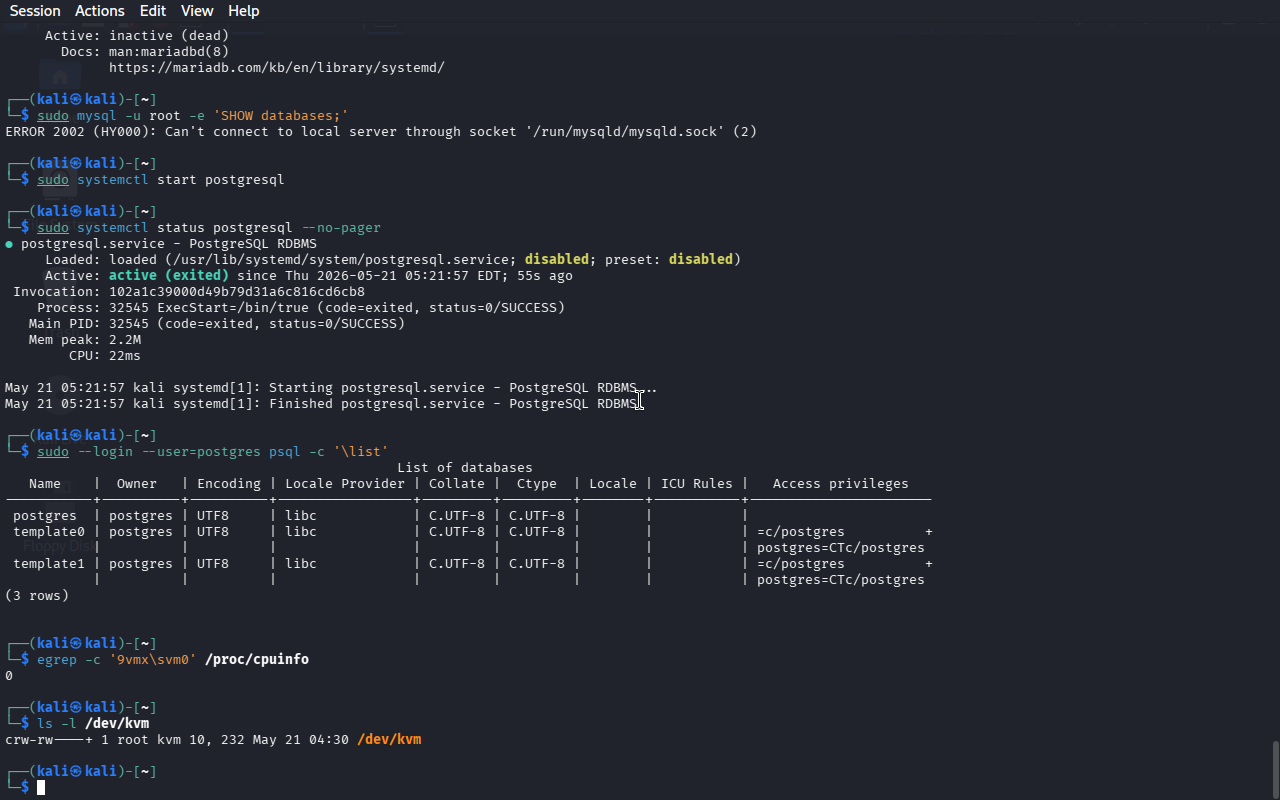This screenshot has width=1280, height=800.
Task: Open the View menu
Action: click(x=197, y=11)
